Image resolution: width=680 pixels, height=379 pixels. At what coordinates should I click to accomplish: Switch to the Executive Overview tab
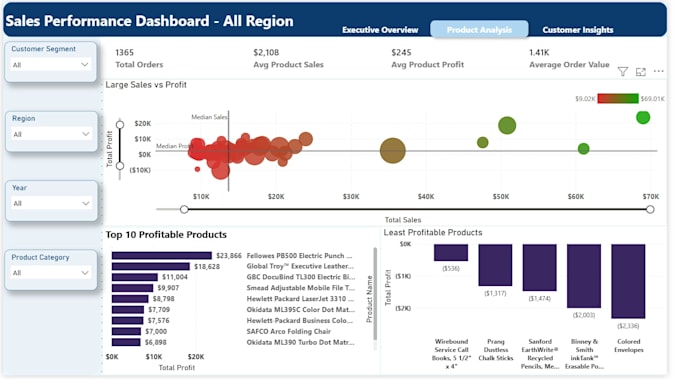[x=380, y=29]
